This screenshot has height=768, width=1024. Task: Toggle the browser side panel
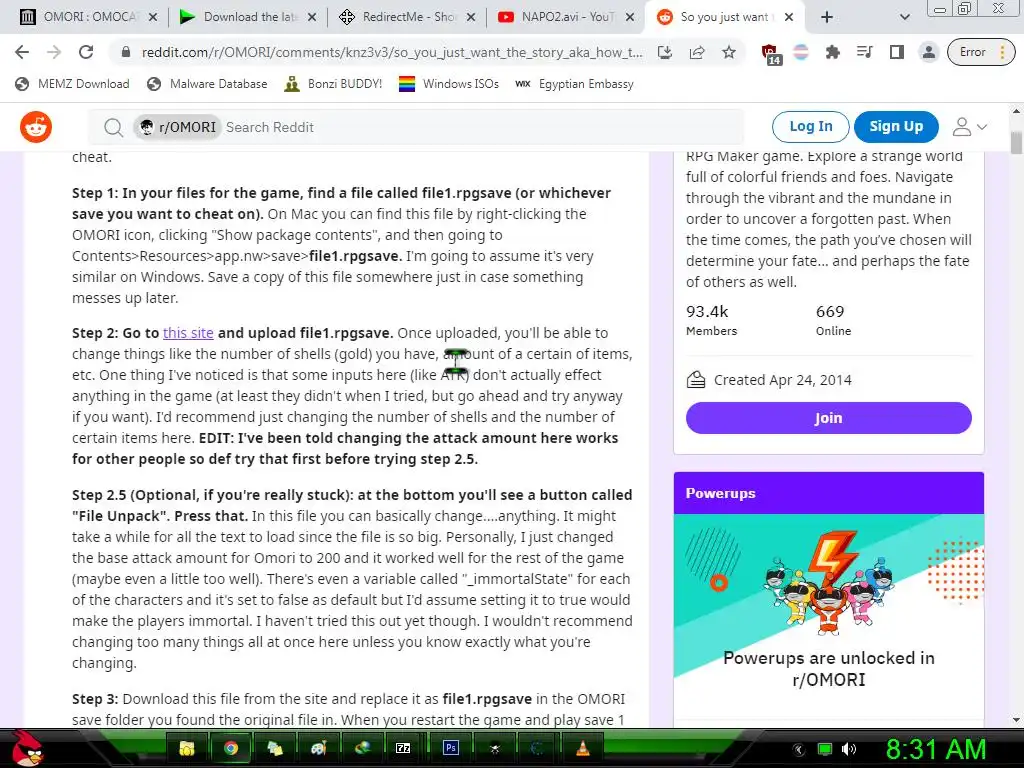pyautogui.click(x=897, y=52)
